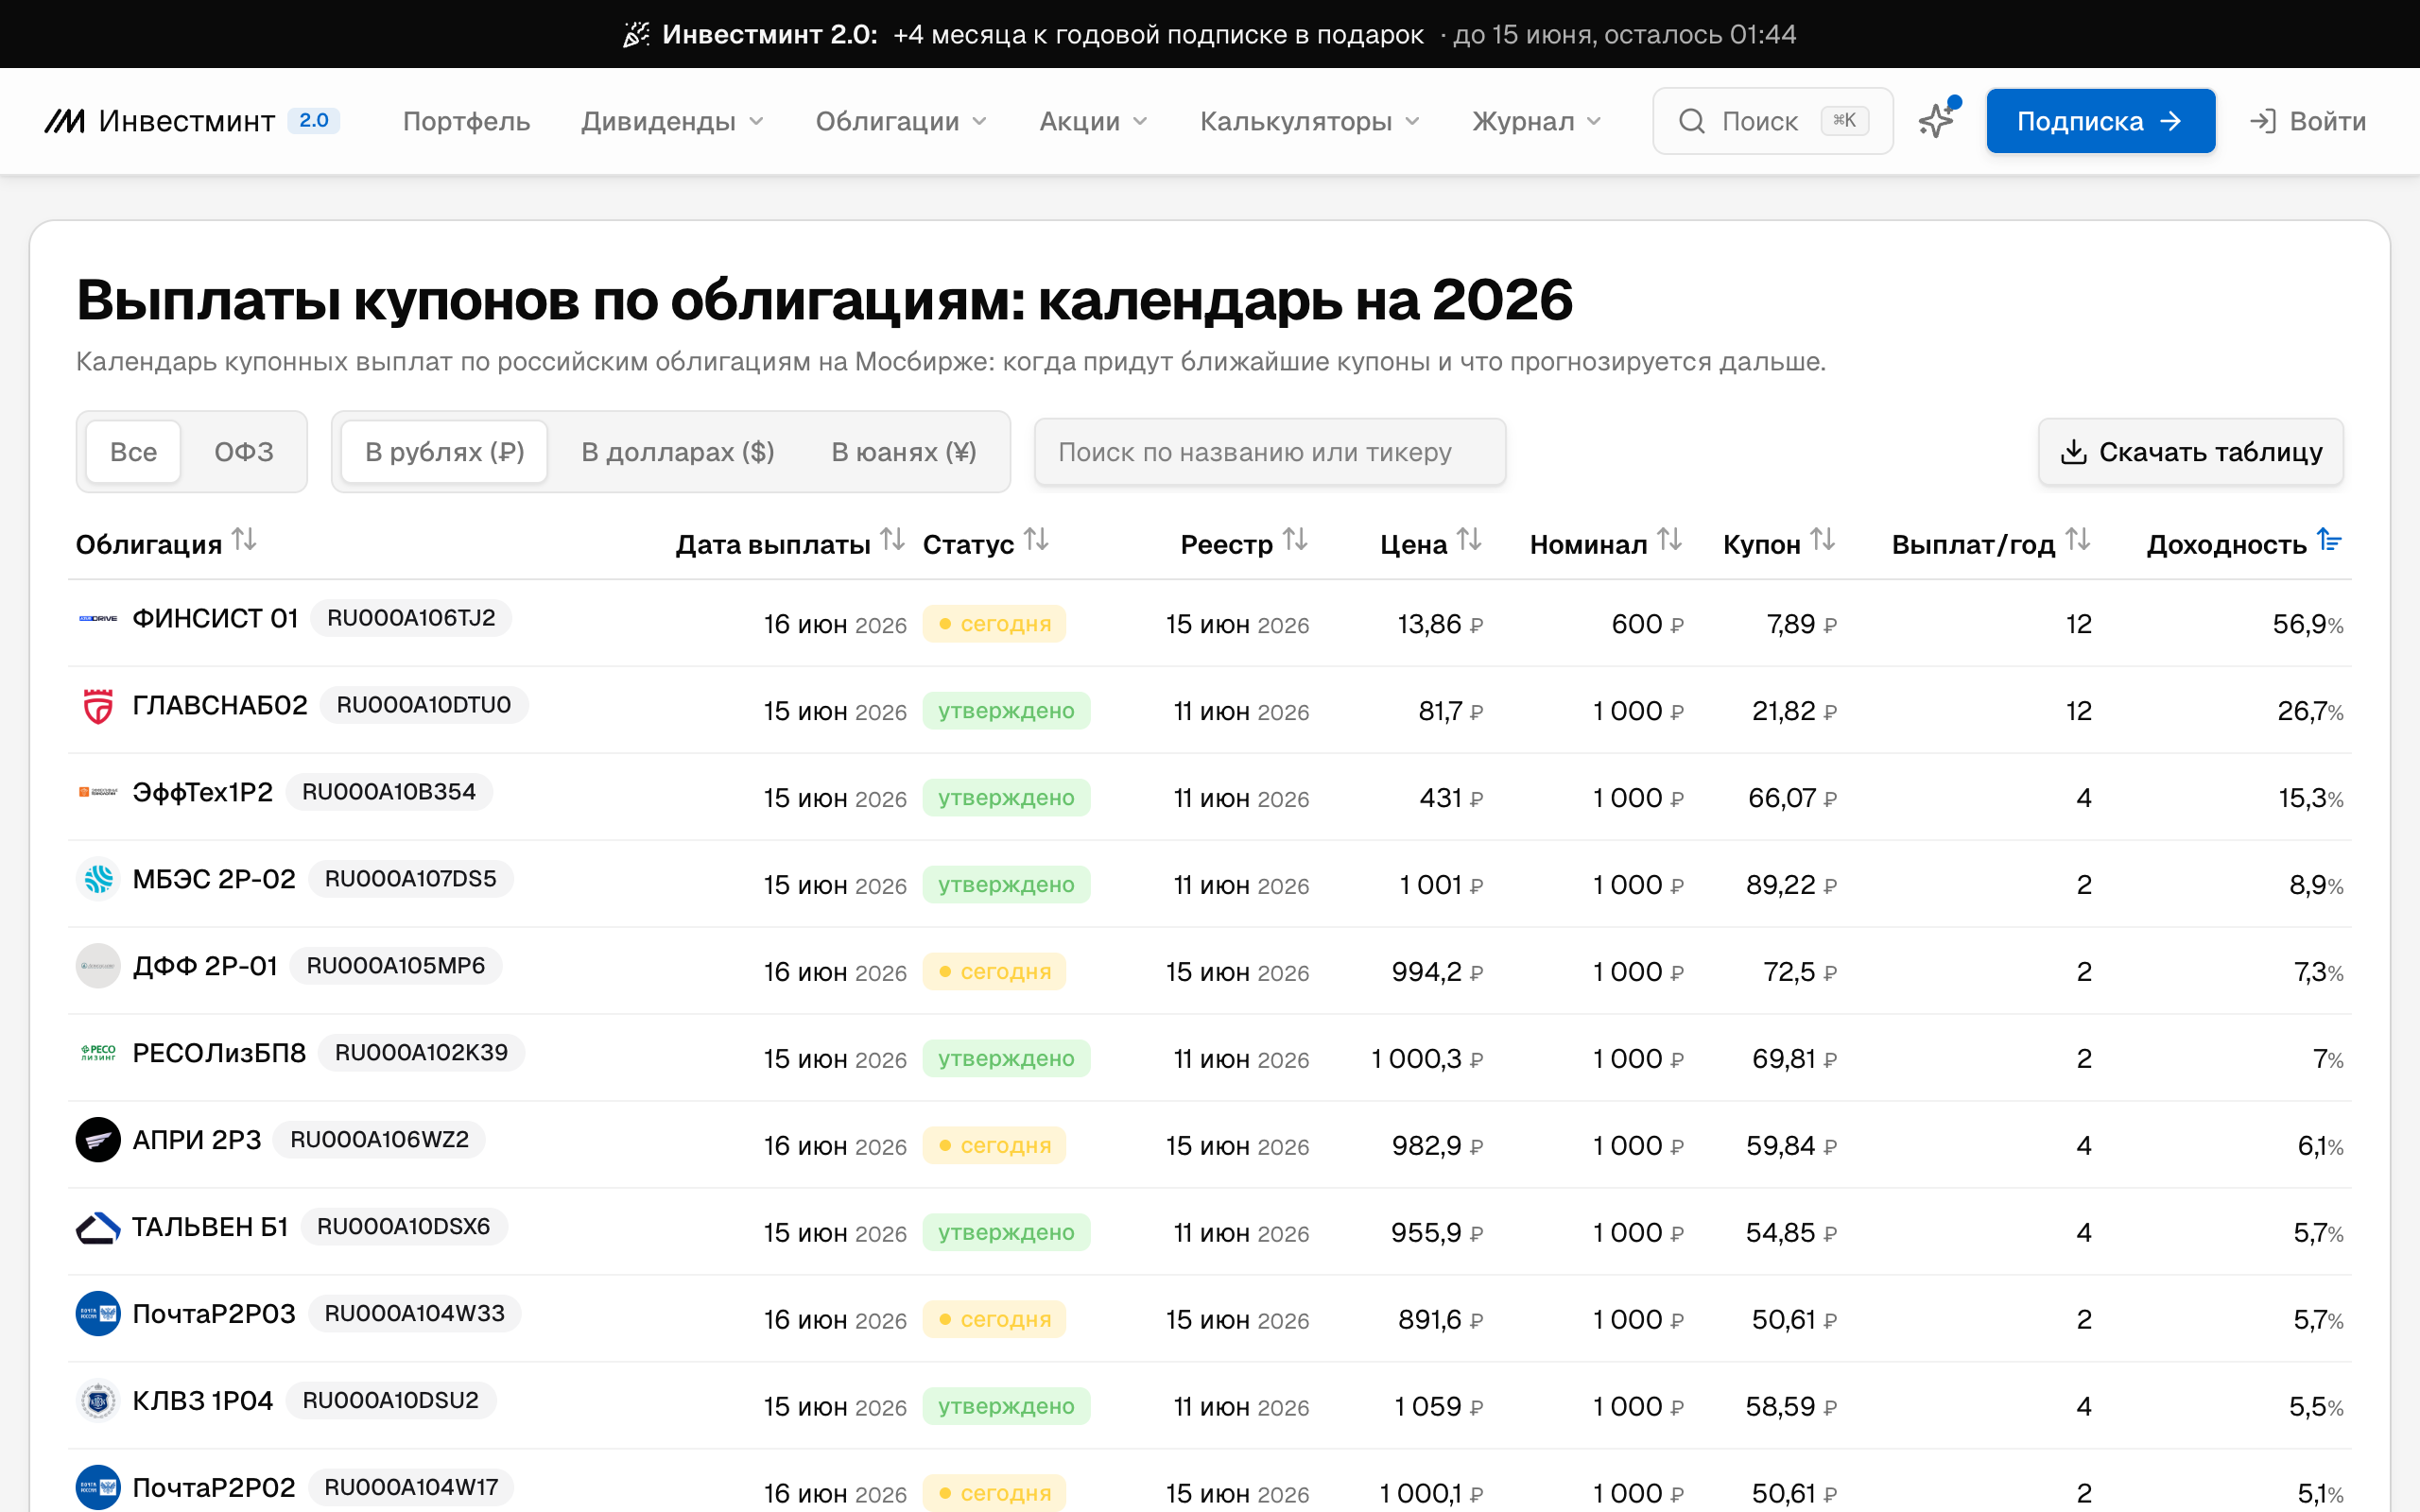Click the Инвестминт 2.0 promo banner

(x=1210, y=34)
